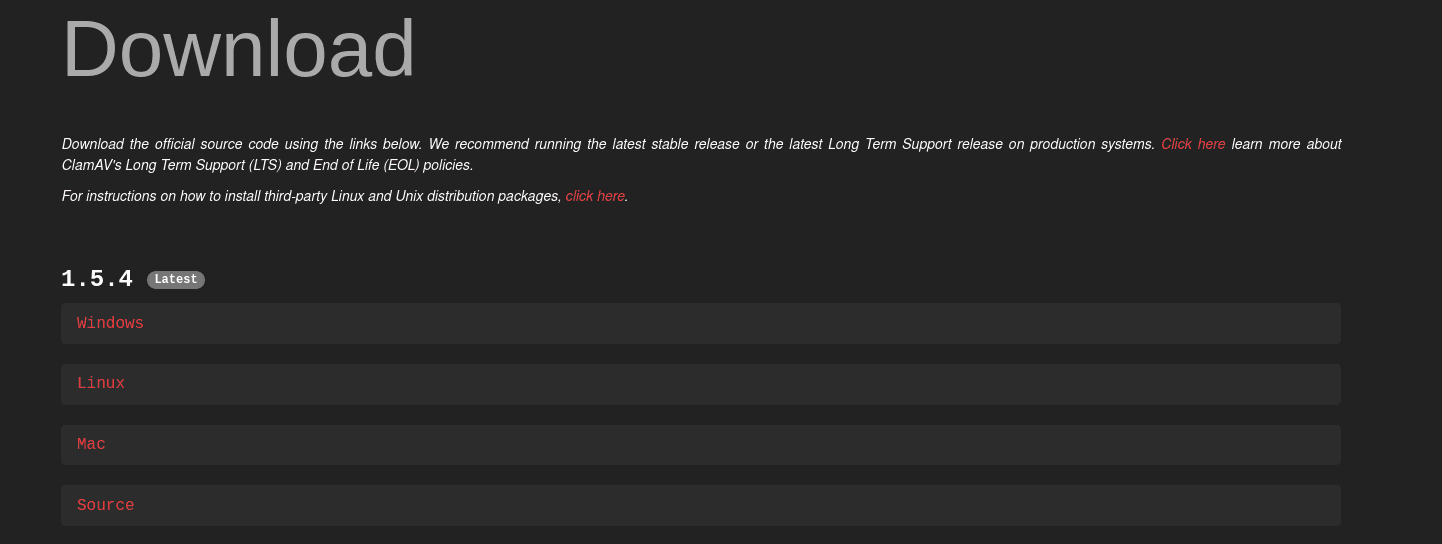
Task: Select the red Linux label text
Action: [x=101, y=384]
